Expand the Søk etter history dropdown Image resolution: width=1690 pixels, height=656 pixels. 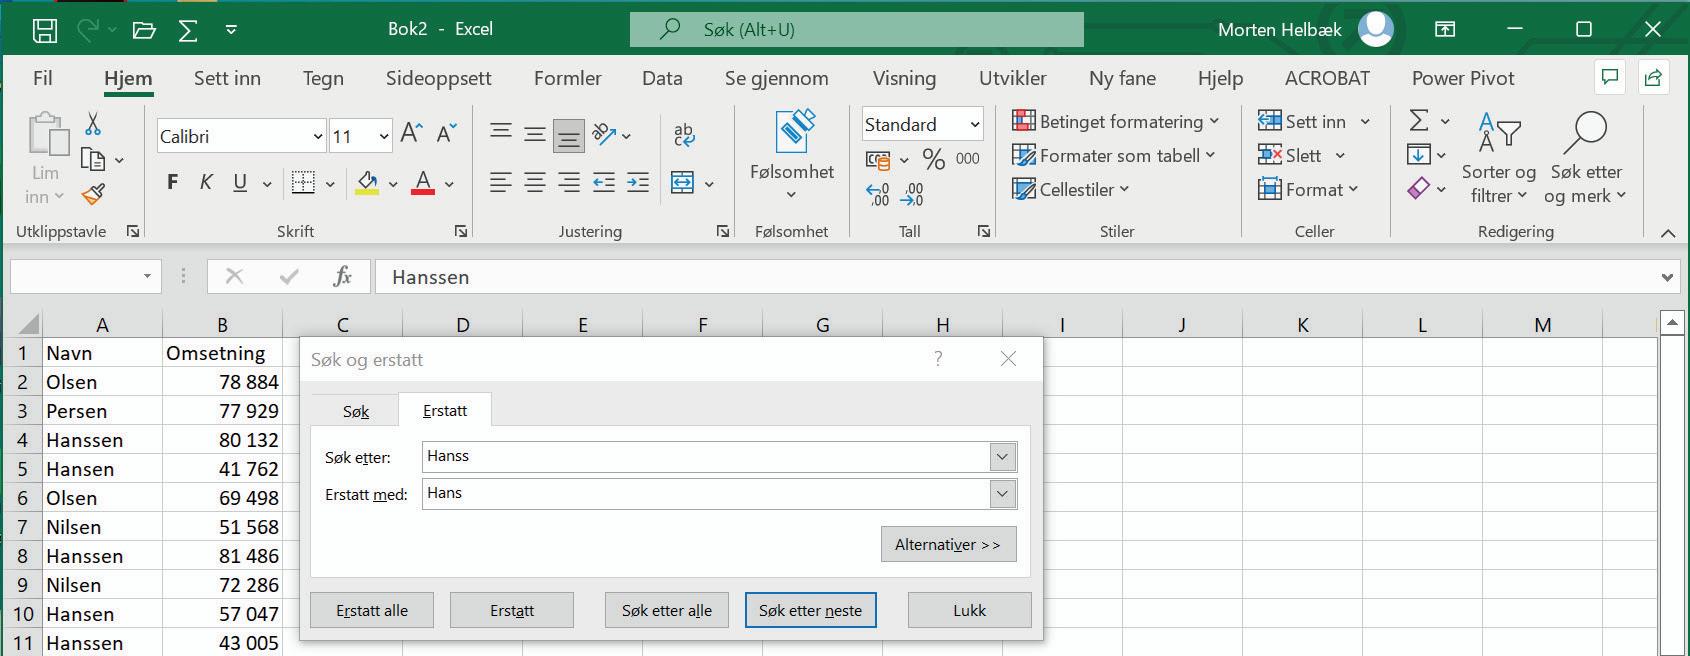point(1002,457)
